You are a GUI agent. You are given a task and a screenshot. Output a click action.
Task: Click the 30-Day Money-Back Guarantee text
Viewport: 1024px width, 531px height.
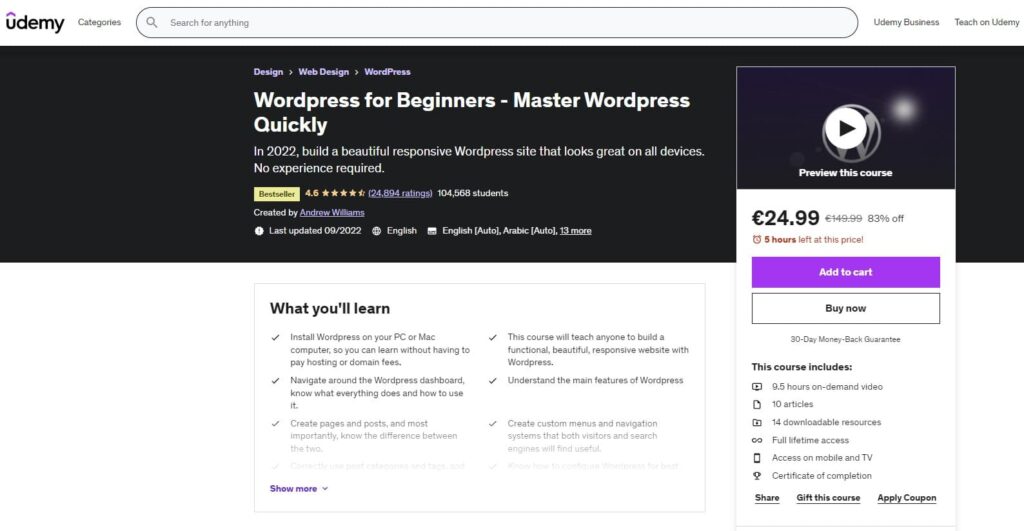click(x=845, y=340)
